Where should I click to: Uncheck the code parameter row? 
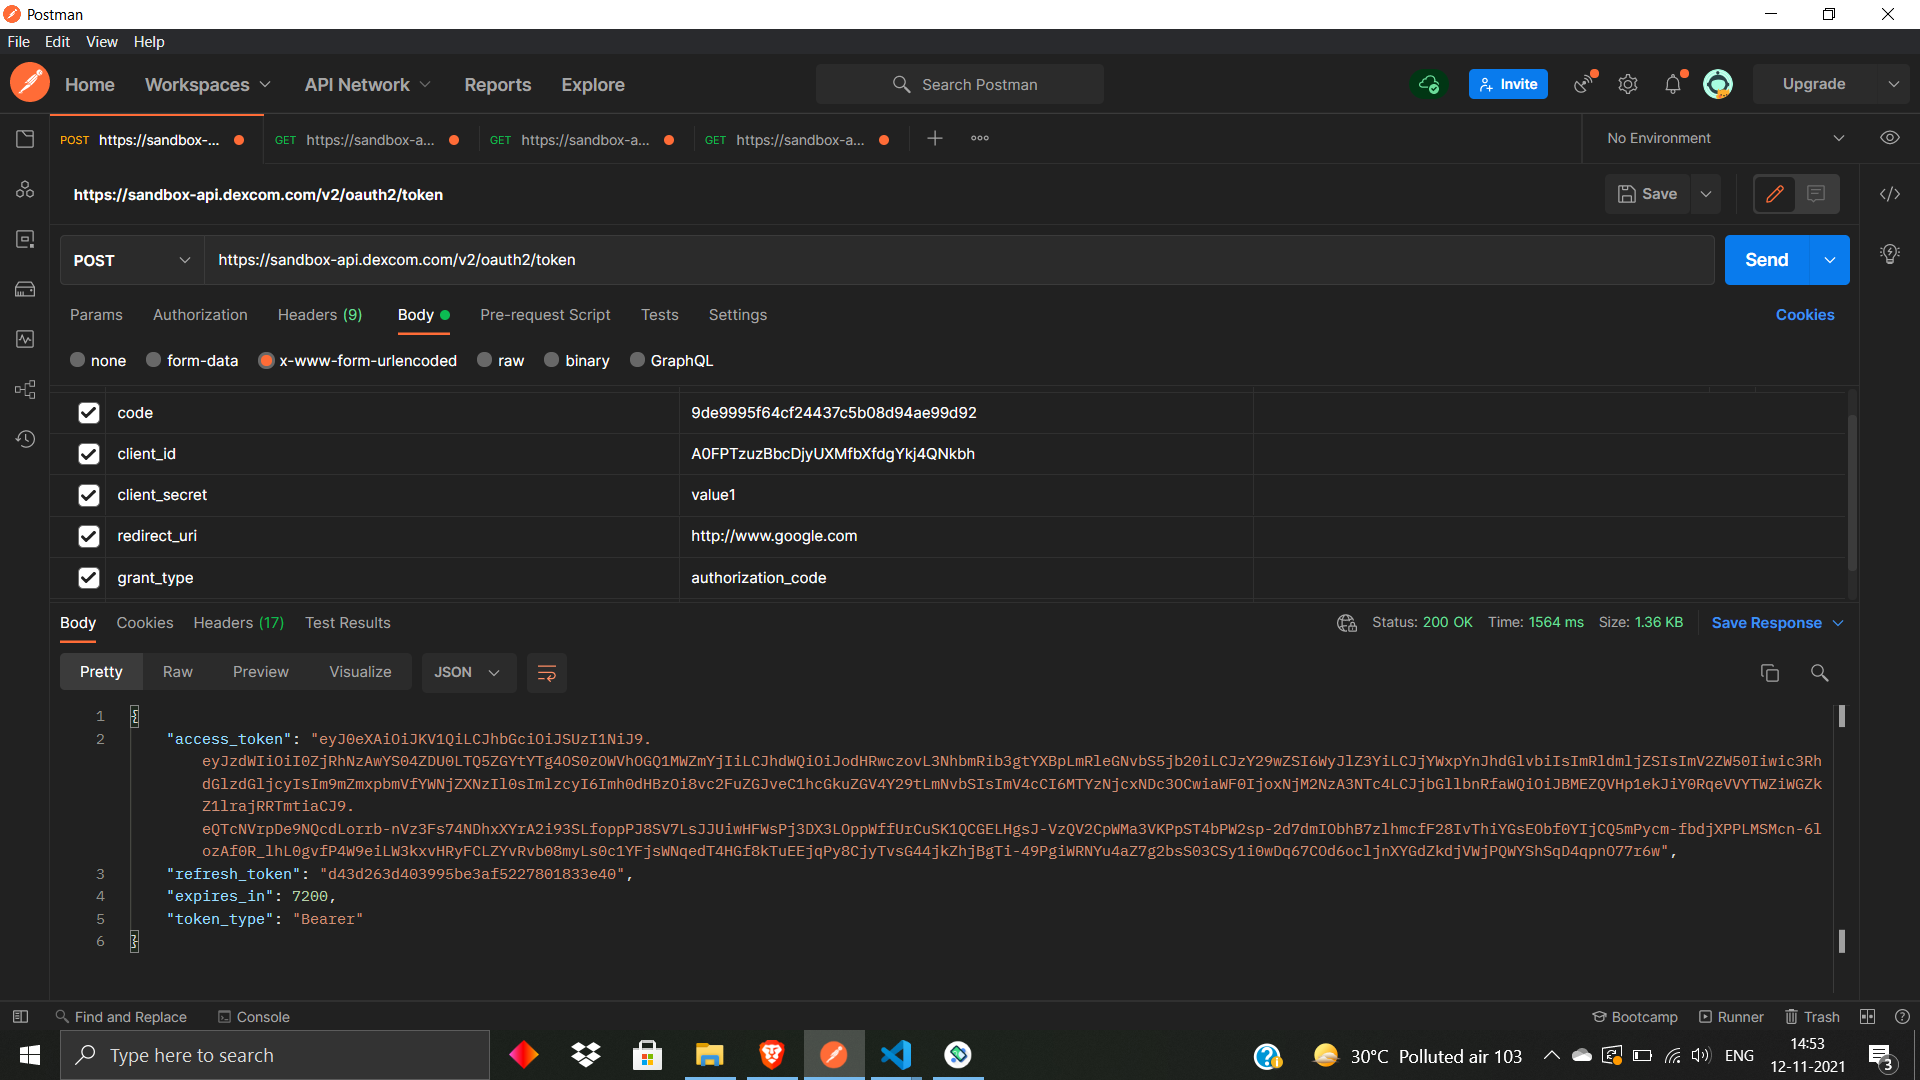click(x=89, y=413)
